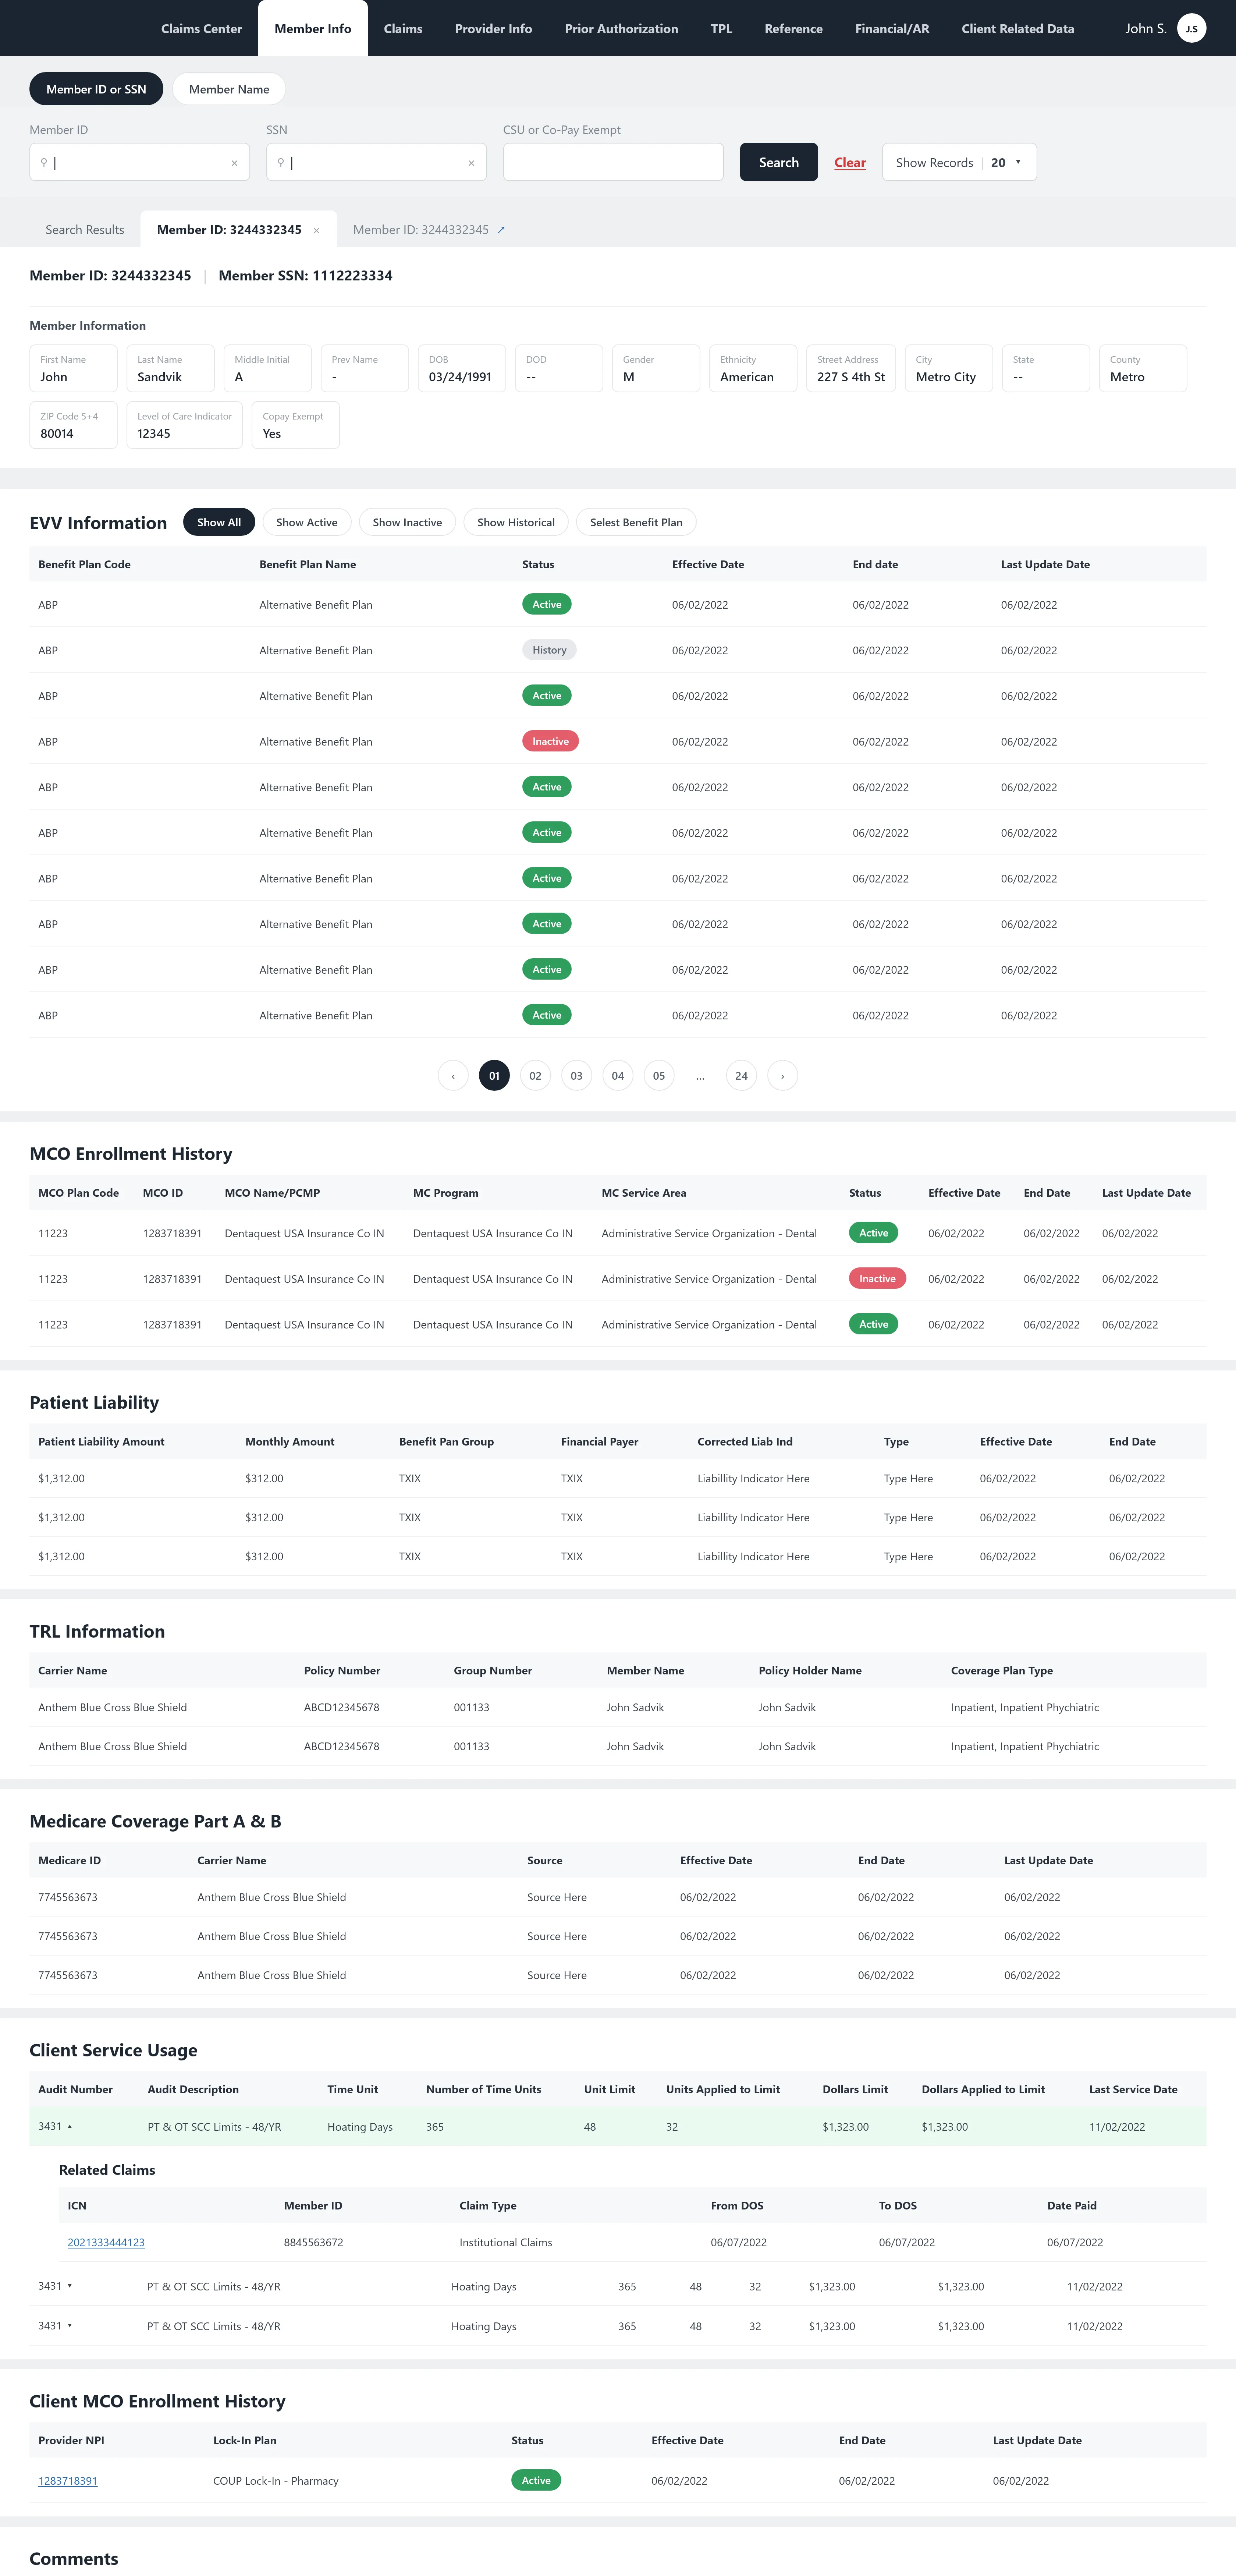Click the Search button

(779, 162)
